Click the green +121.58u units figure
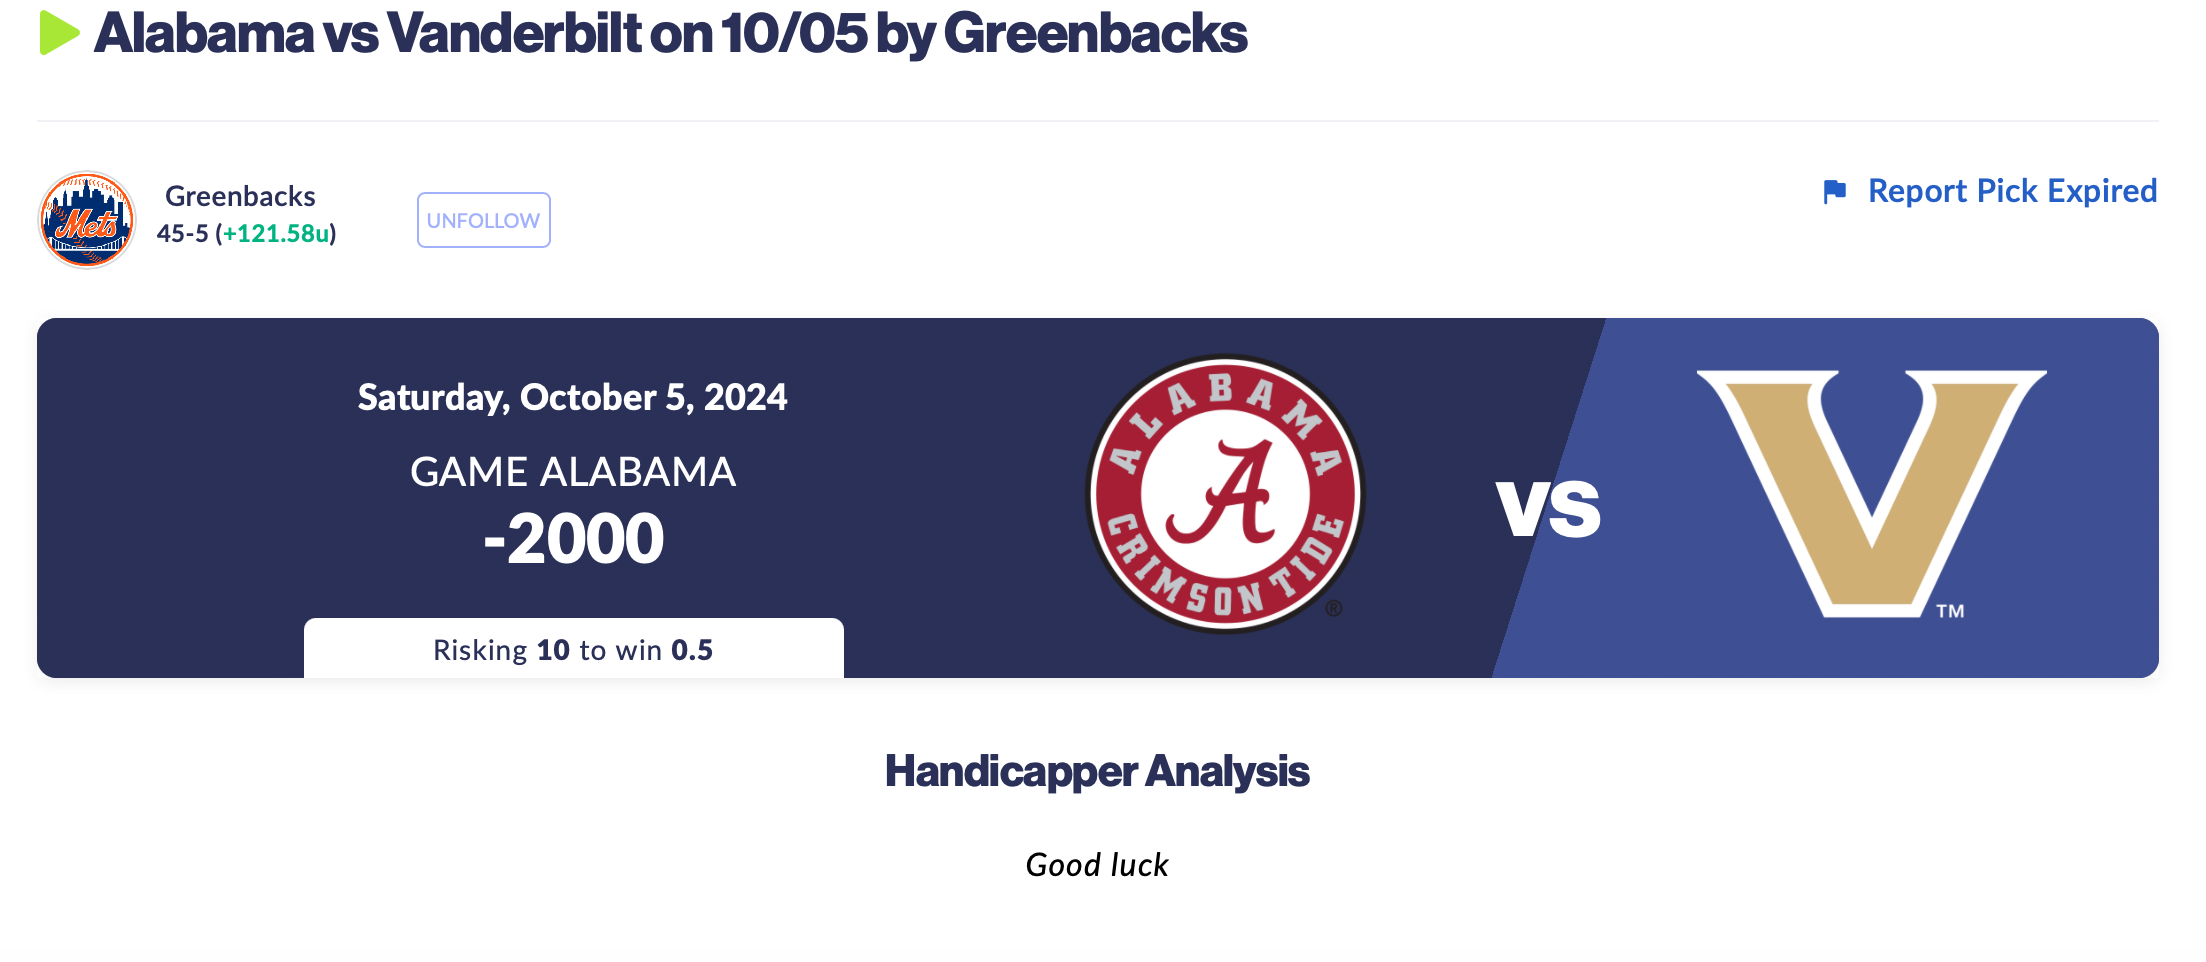The image size is (2206, 962). [x=276, y=234]
